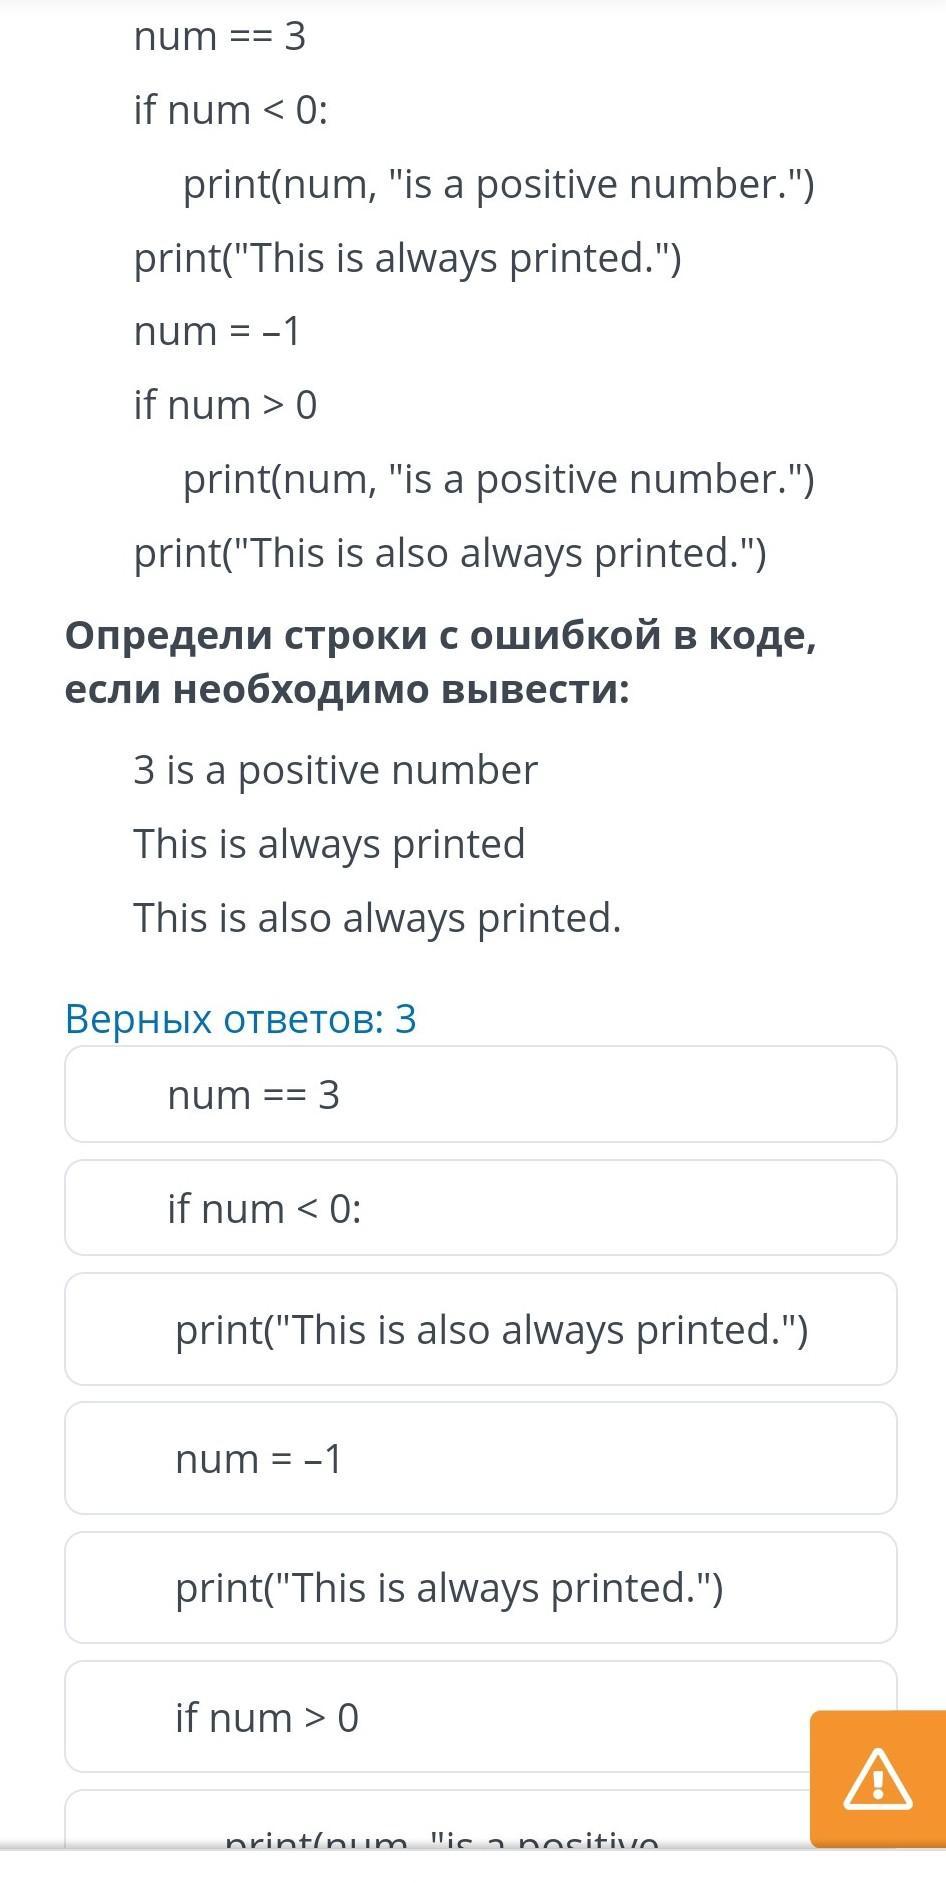946x1883 pixels.
Task: Click expected output line "This is also always printed."
Action: 377,918
